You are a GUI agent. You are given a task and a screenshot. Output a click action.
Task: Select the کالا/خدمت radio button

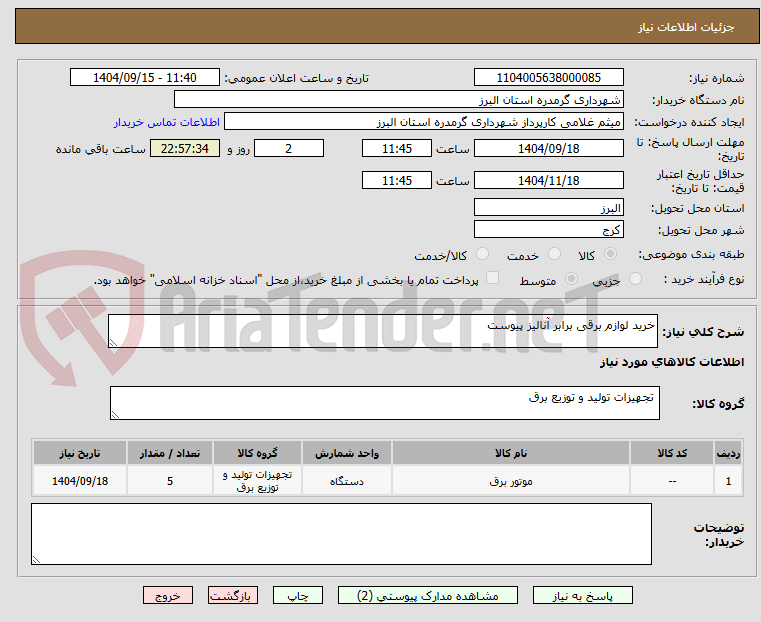(482, 254)
